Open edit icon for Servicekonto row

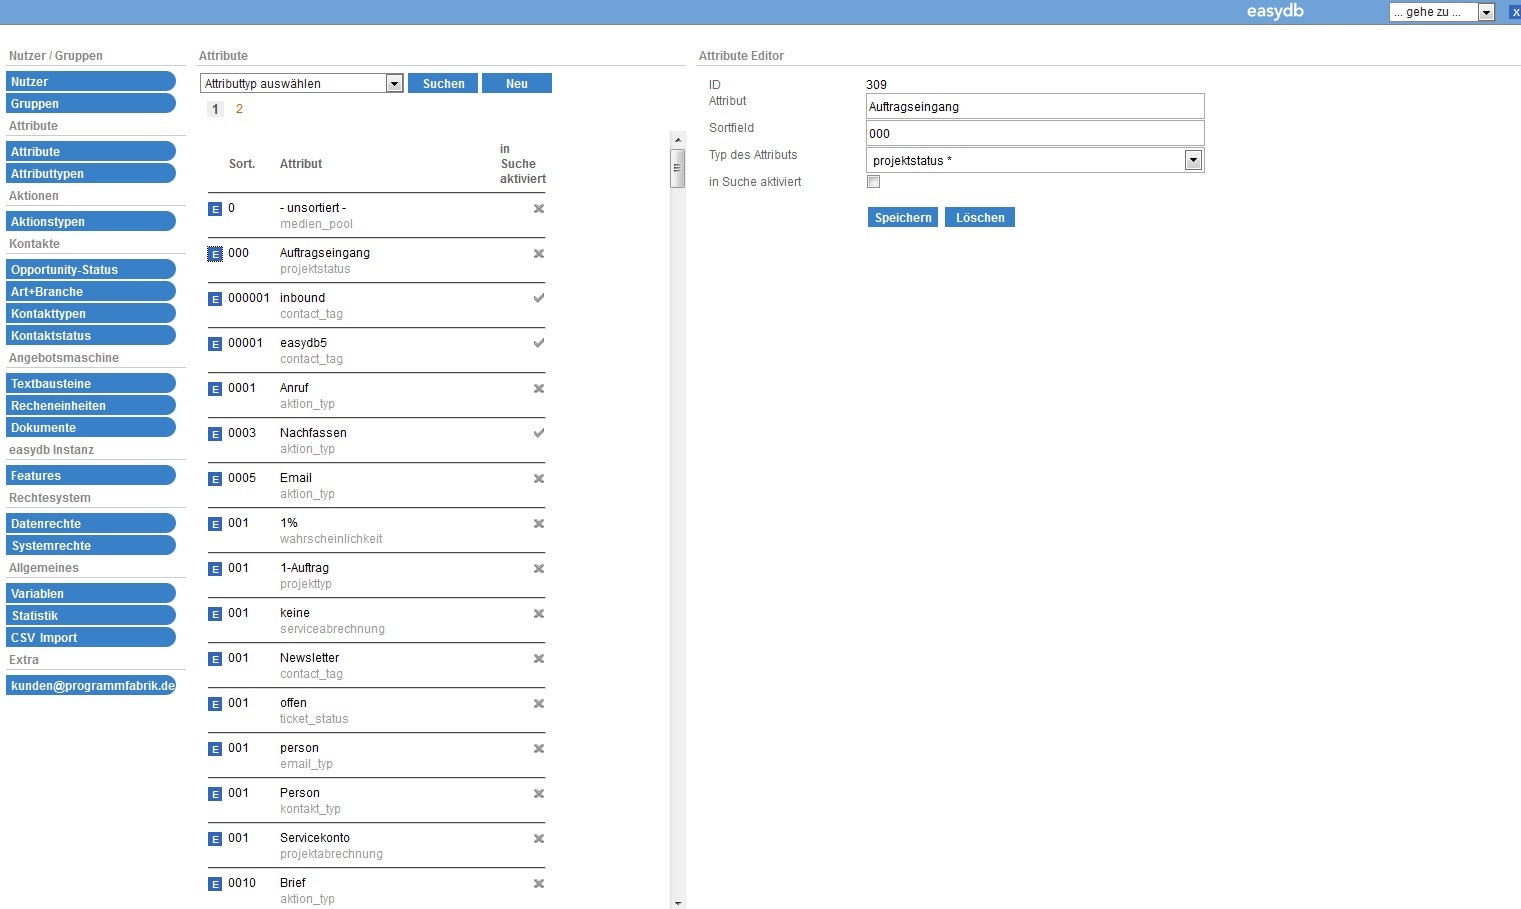point(215,839)
